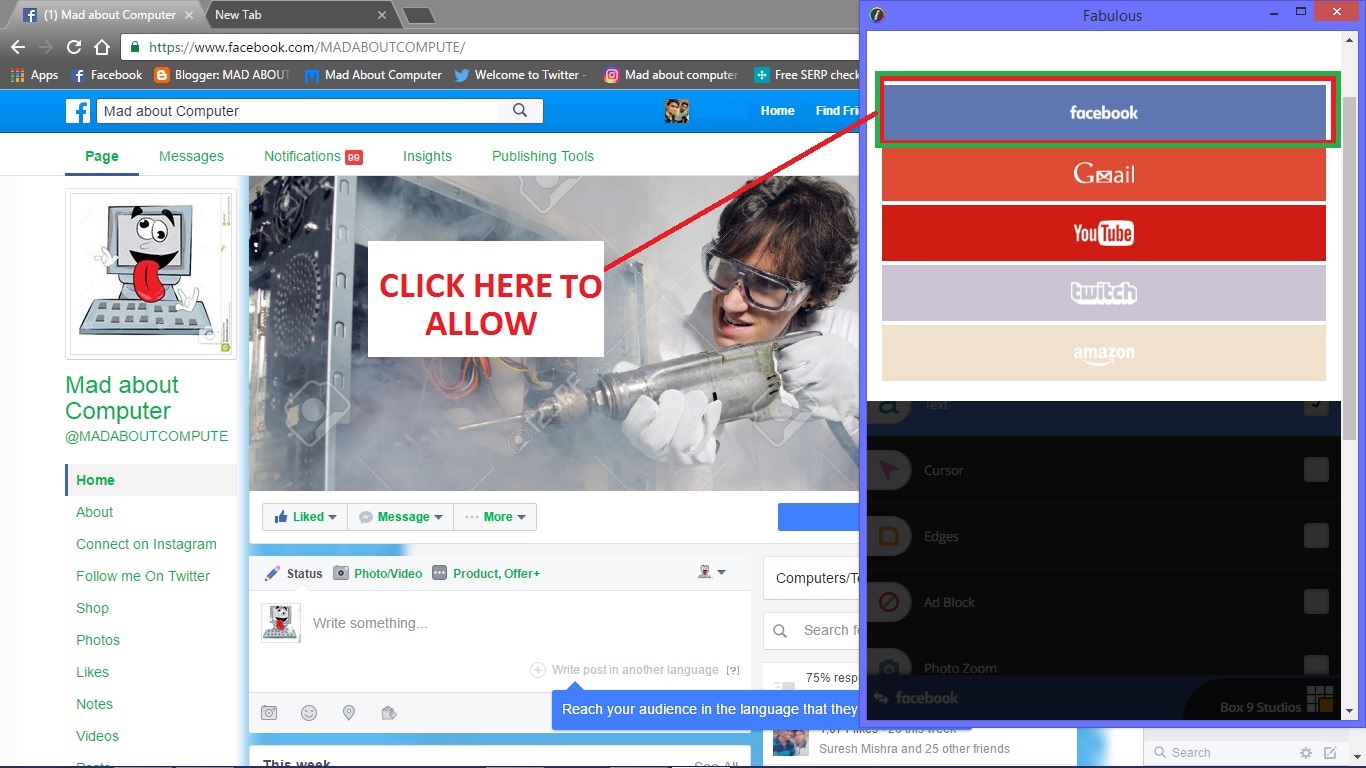The image size is (1366, 768).
Task: Open the More dropdown under the cover photo
Action: [495, 517]
